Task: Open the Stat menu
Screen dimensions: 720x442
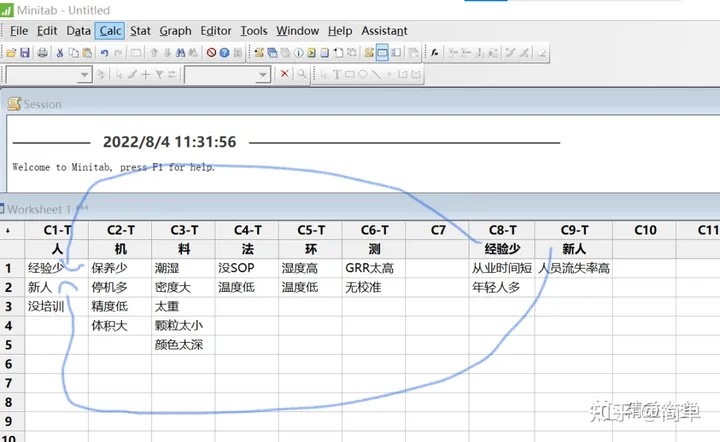Action: [140, 31]
